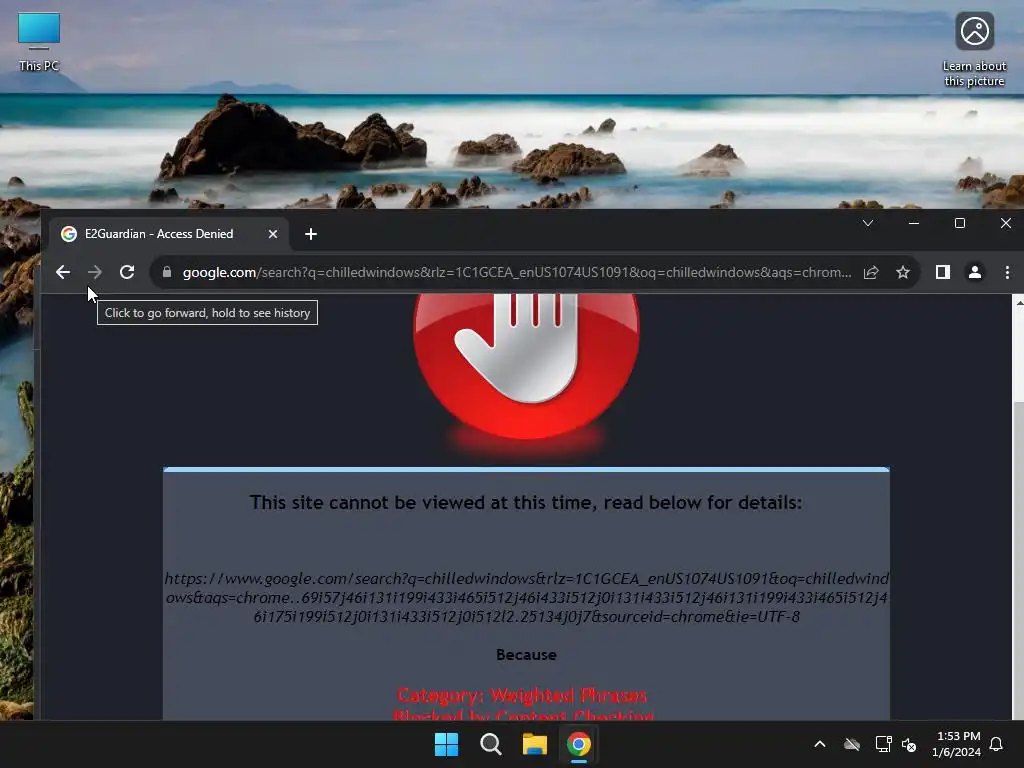Select the 'This site cannot be viewed' heading
The image size is (1024, 768).
pyautogui.click(x=526, y=502)
